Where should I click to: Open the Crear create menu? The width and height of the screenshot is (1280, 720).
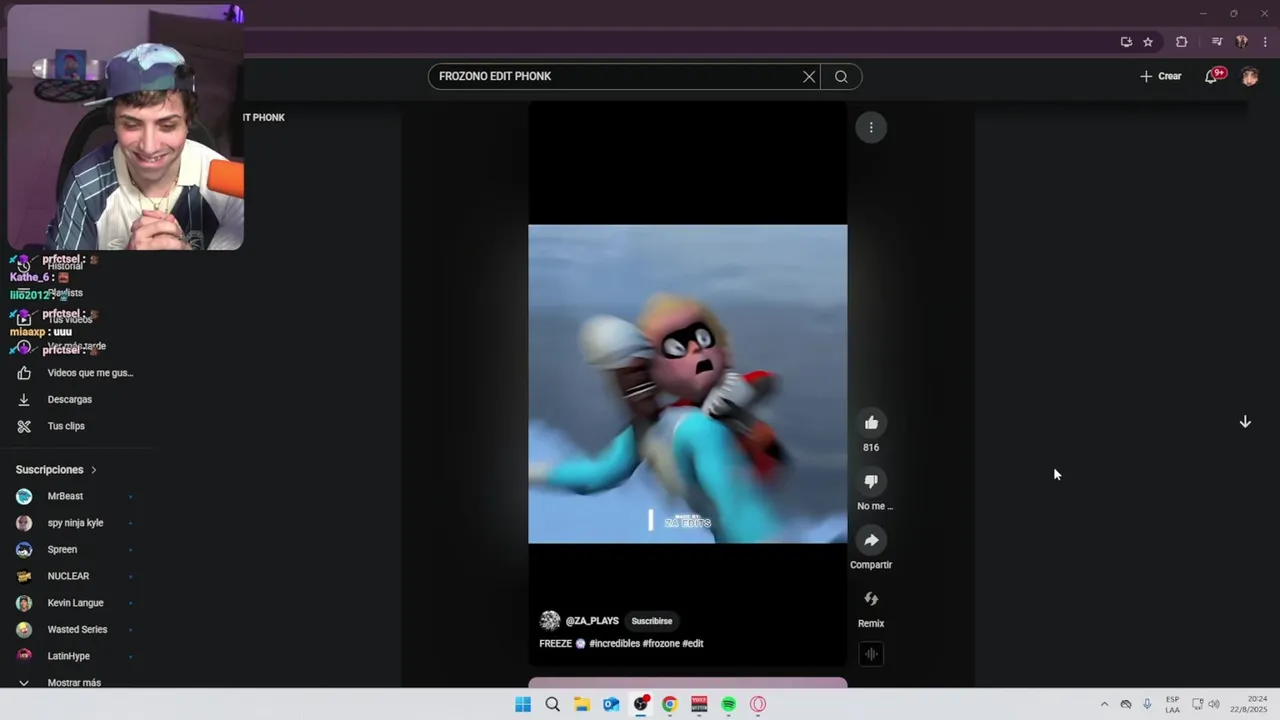(1161, 76)
